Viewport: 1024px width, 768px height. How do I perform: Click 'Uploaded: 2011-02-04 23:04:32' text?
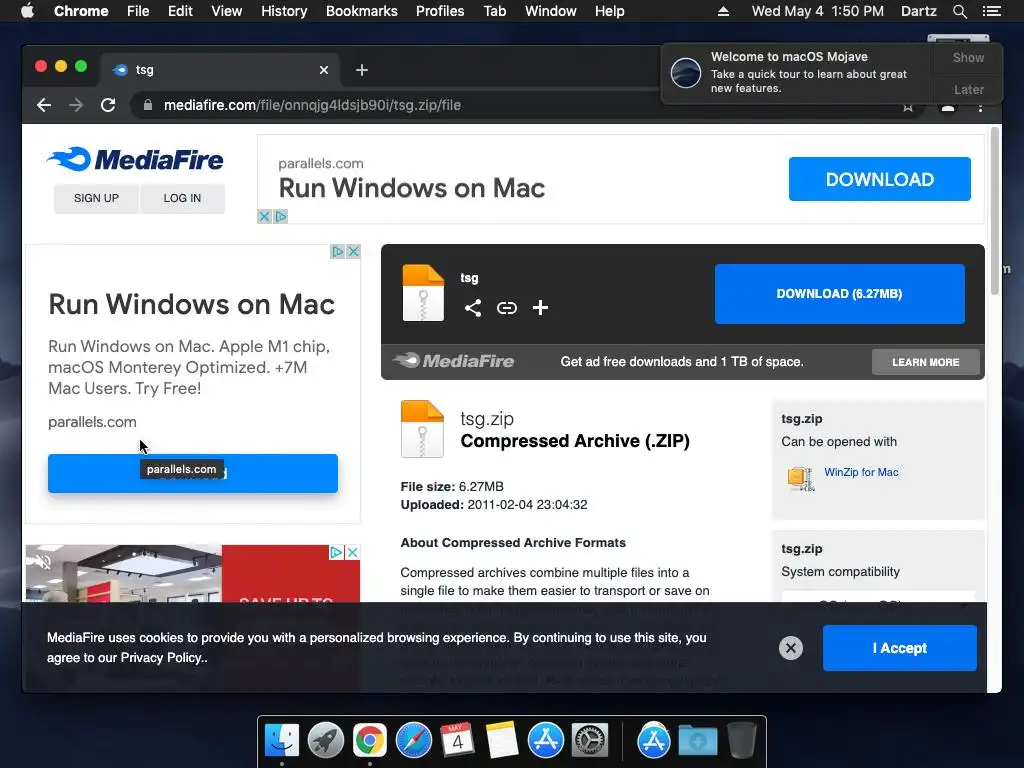point(494,505)
